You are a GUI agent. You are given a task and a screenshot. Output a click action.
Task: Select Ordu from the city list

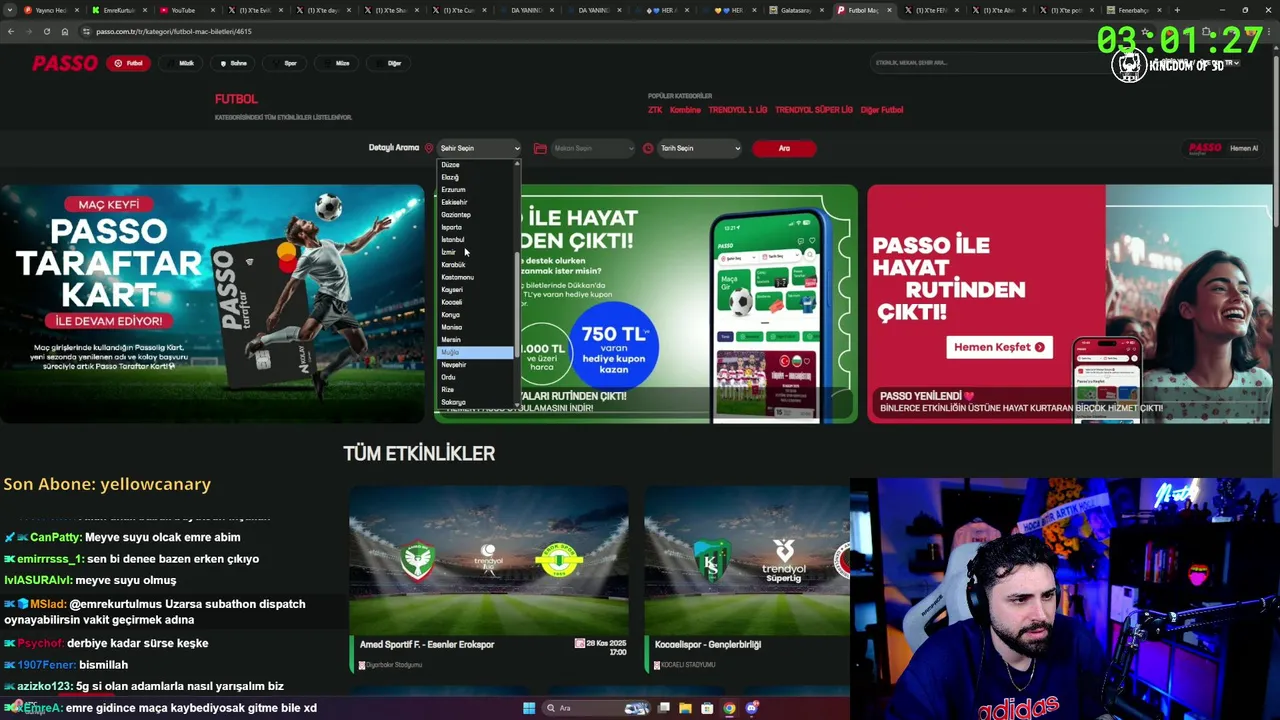[x=476, y=377]
